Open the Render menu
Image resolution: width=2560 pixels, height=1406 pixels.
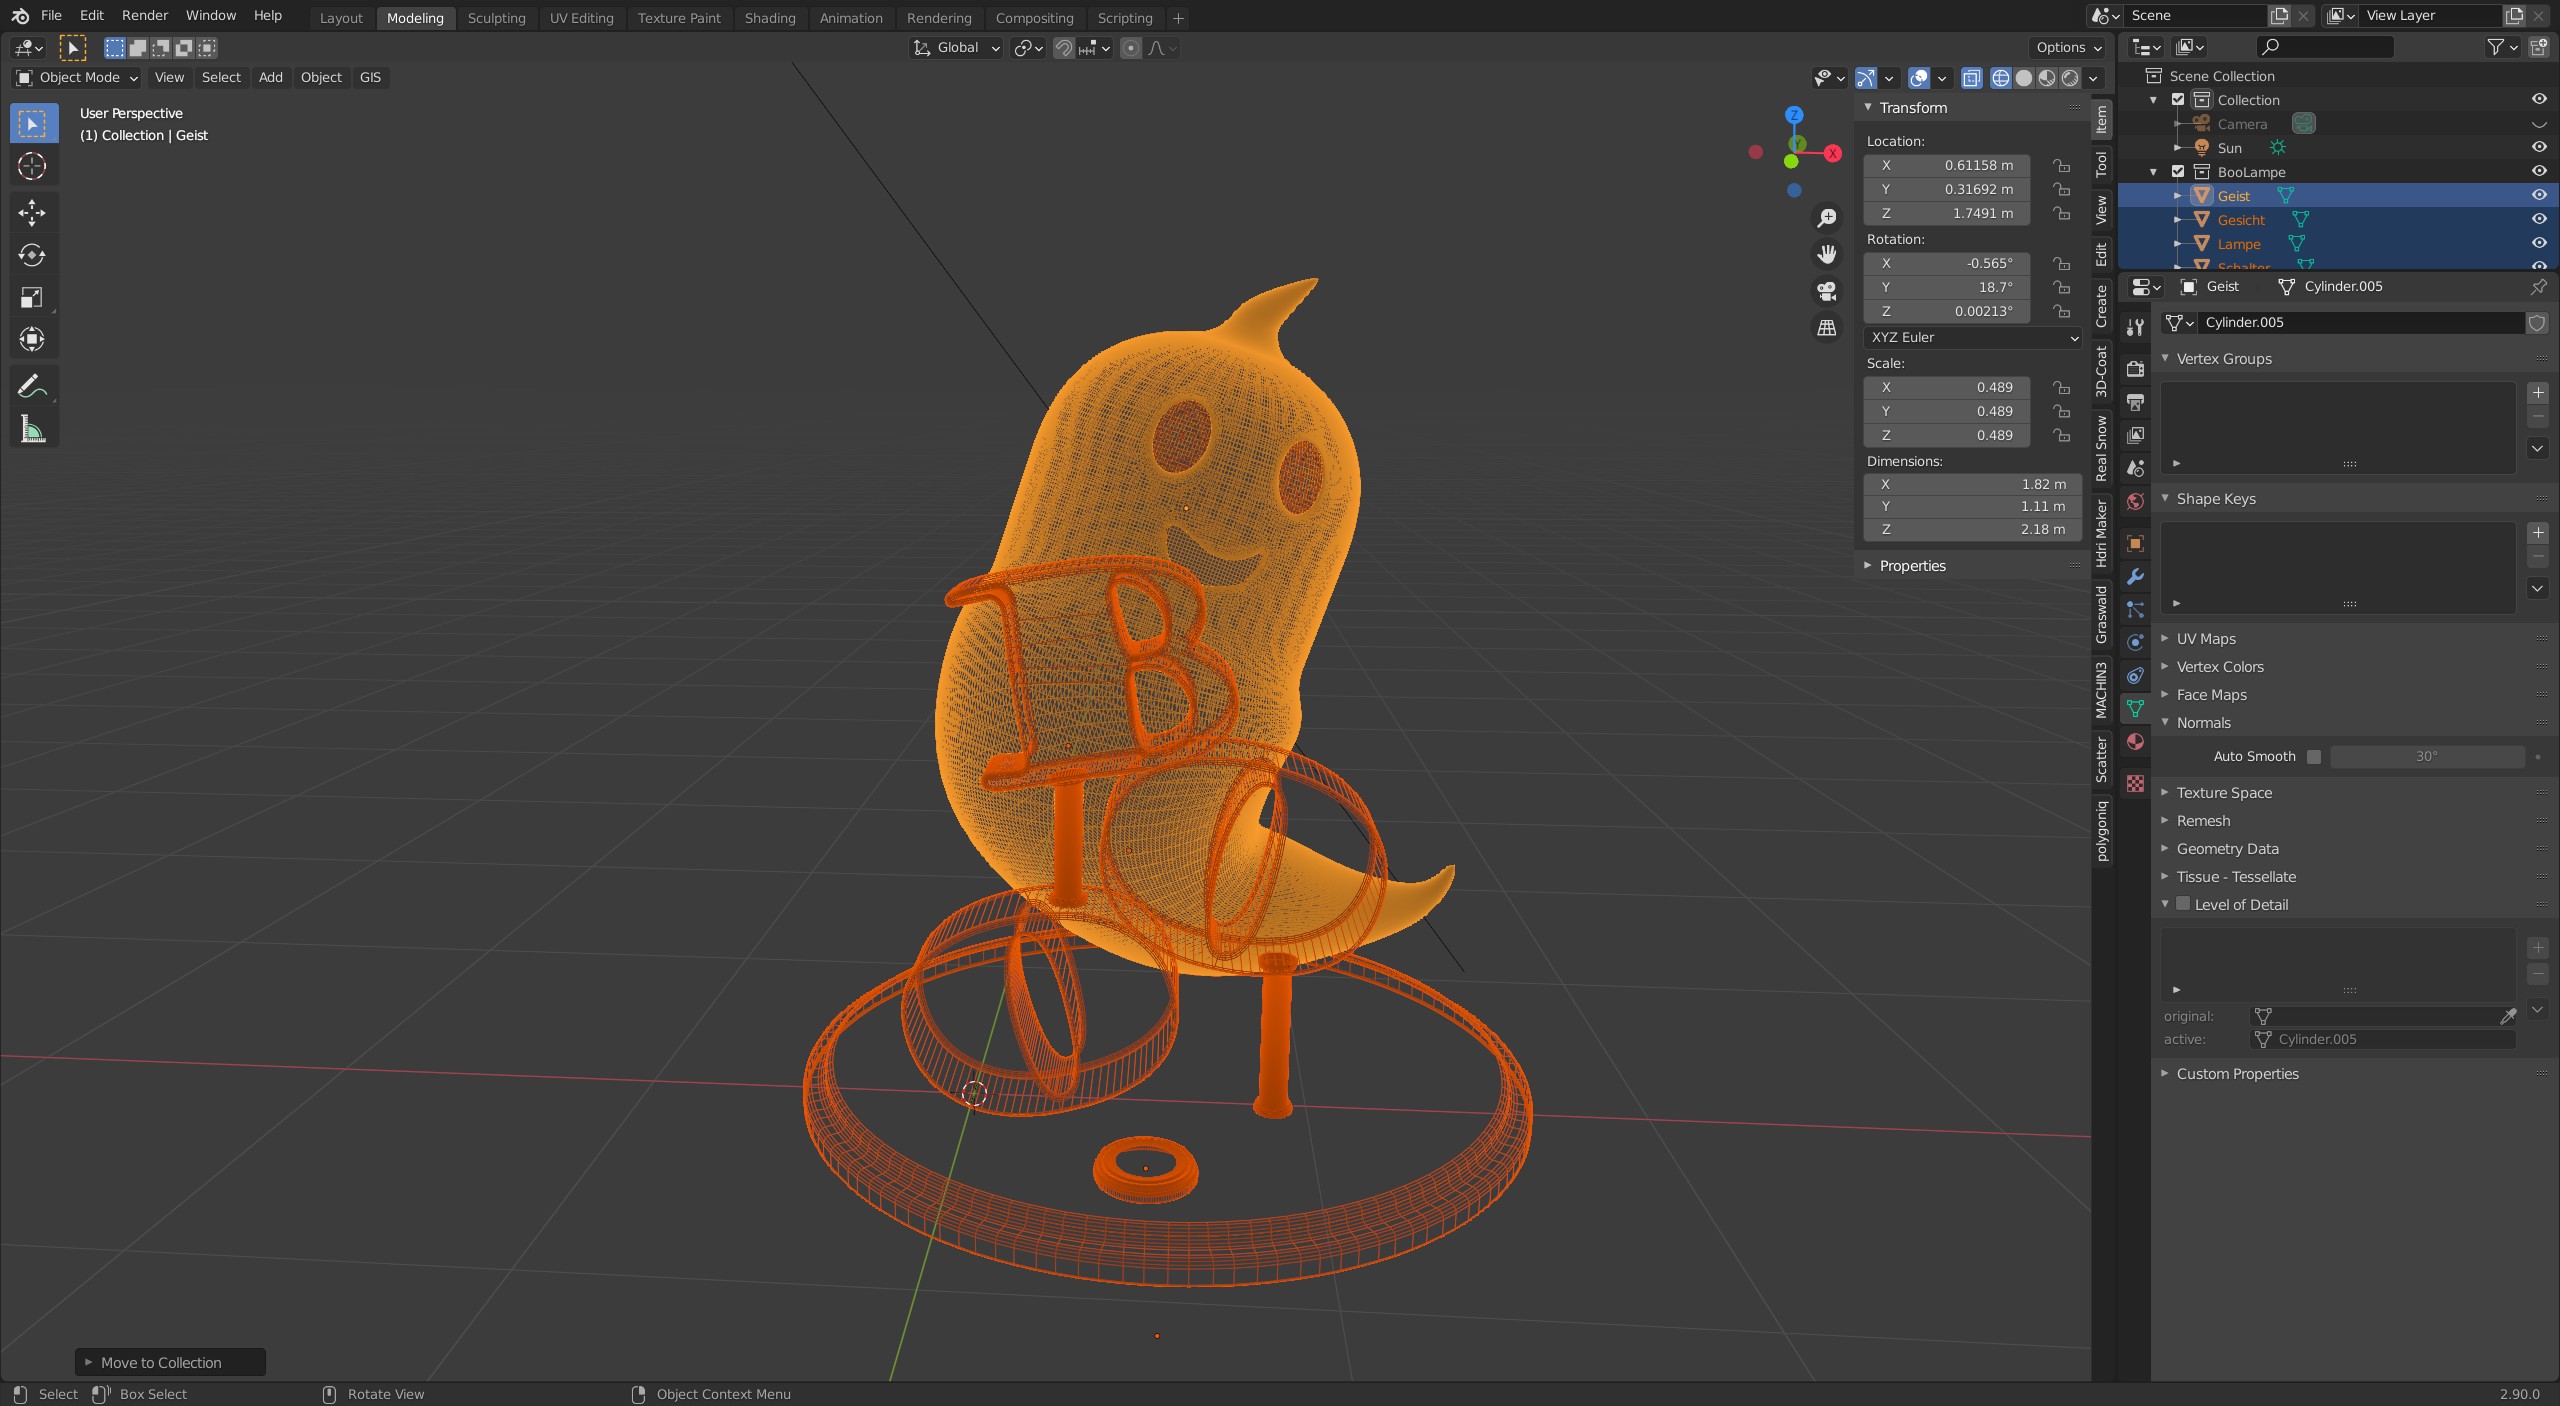pyautogui.click(x=145, y=16)
